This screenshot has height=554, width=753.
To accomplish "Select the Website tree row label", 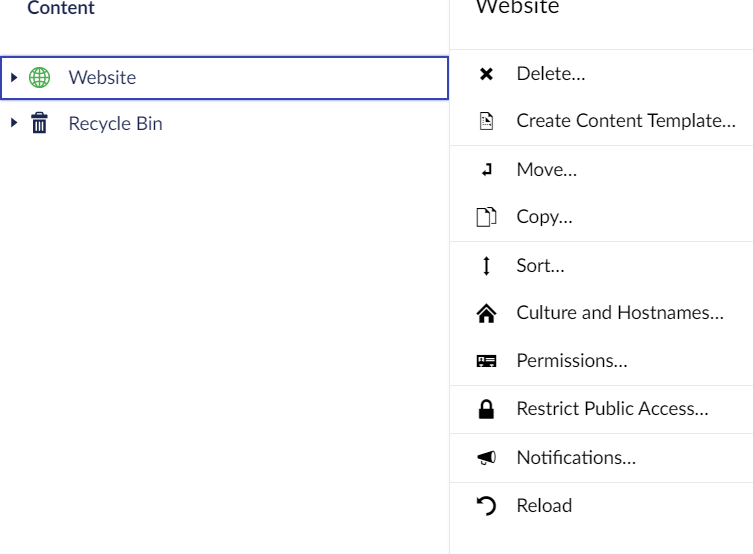I will pyautogui.click(x=102, y=77).
